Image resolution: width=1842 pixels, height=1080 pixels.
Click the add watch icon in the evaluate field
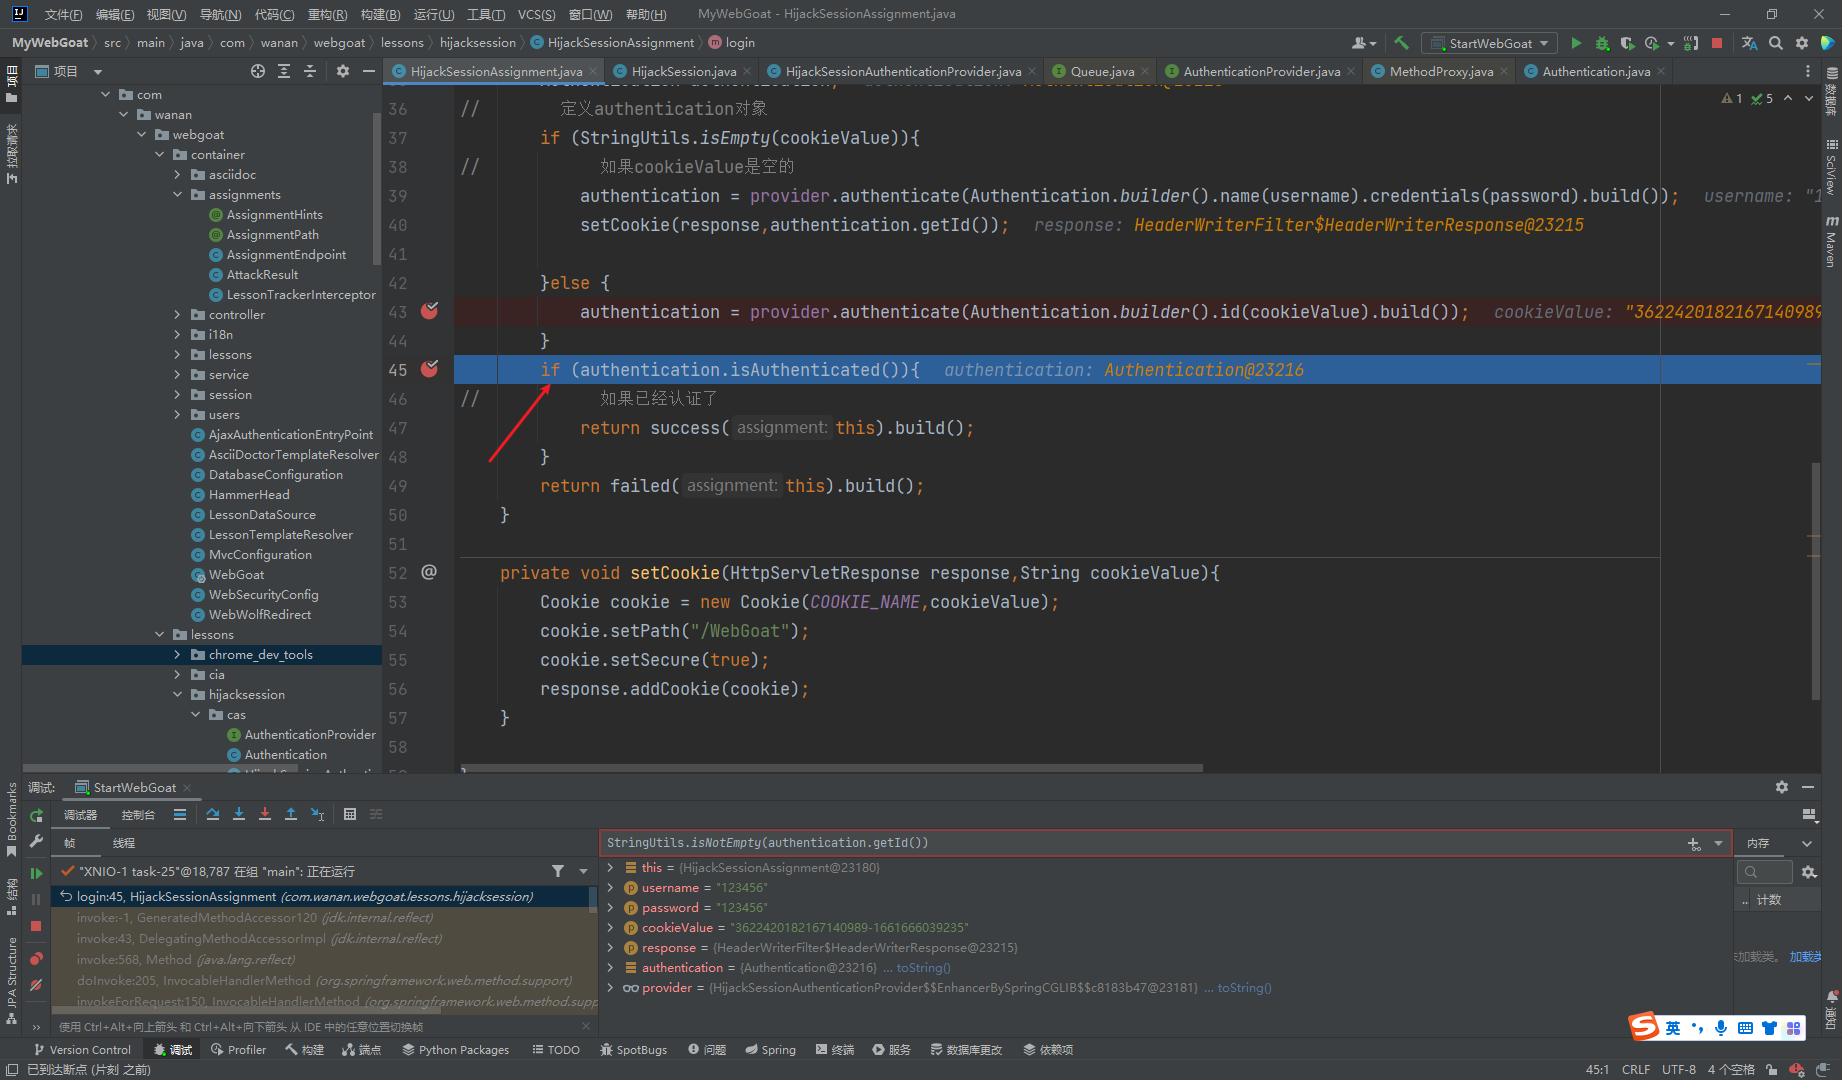pos(1694,843)
